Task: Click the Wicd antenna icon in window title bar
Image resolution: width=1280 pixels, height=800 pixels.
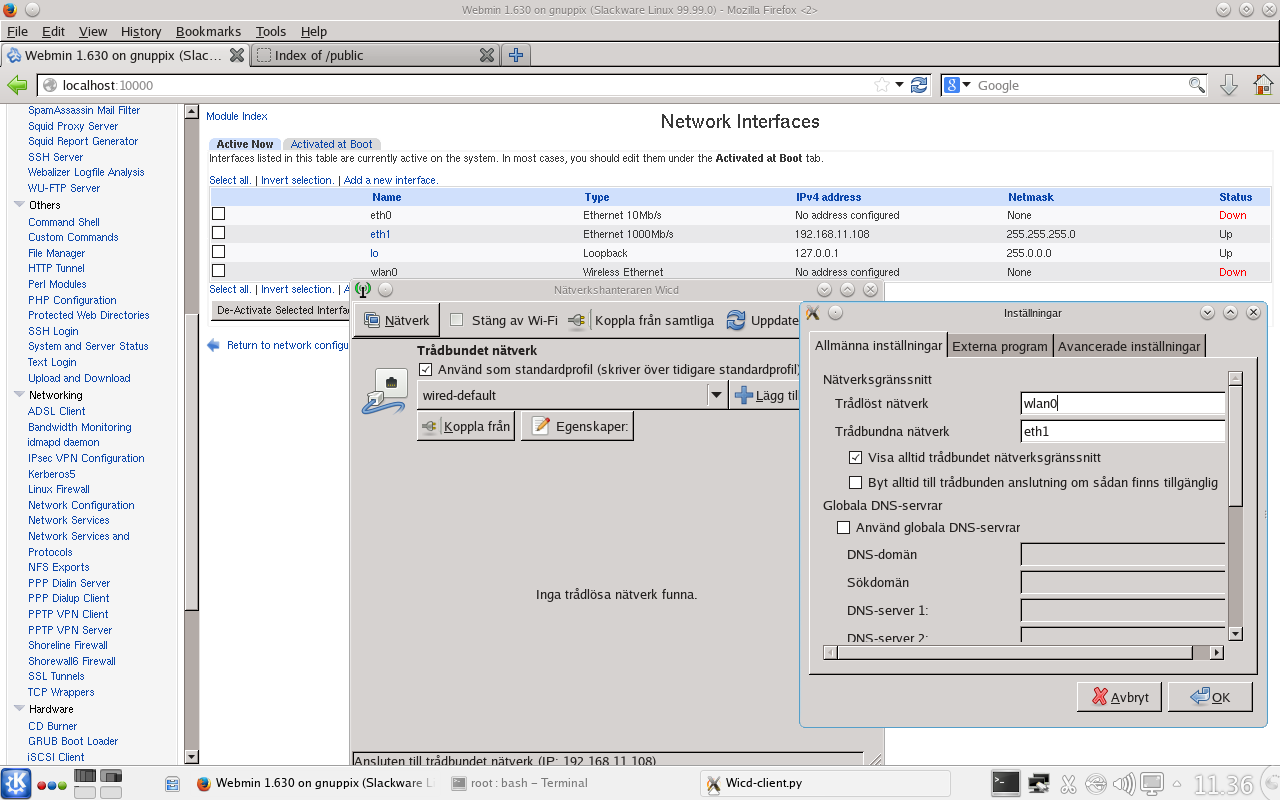Action: tap(363, 290)
